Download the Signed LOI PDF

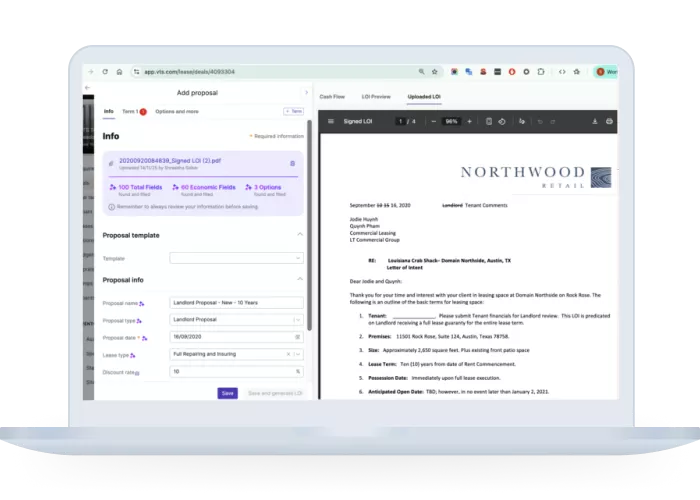point(595,121)
